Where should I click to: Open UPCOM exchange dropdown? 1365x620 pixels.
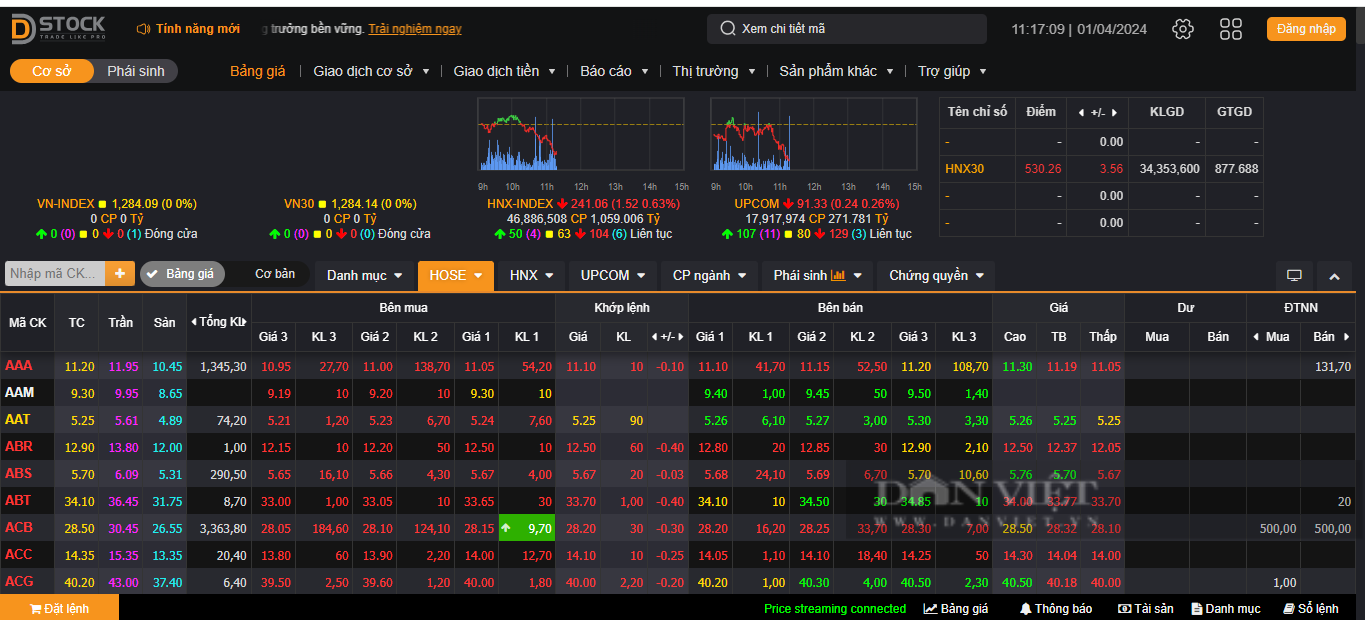coord(613,275)
